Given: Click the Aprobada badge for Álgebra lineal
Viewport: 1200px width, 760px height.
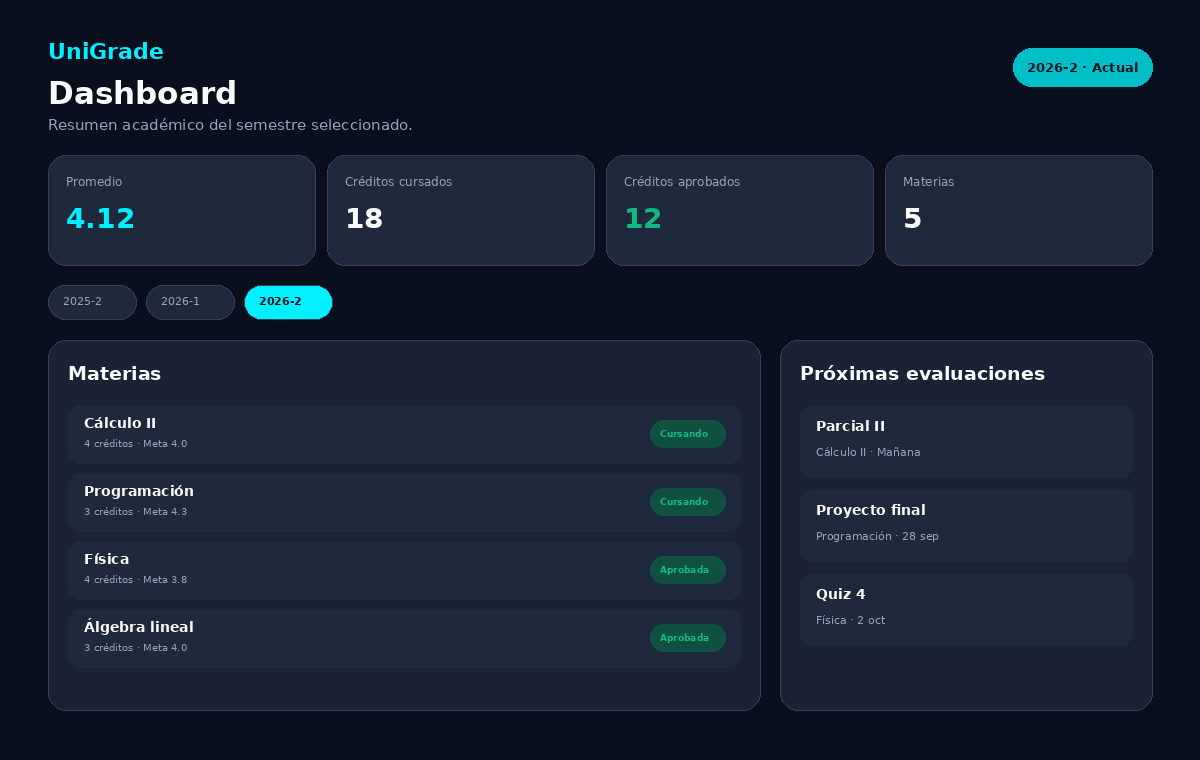Looking at the screenshot, I should (x=688, y=638).
